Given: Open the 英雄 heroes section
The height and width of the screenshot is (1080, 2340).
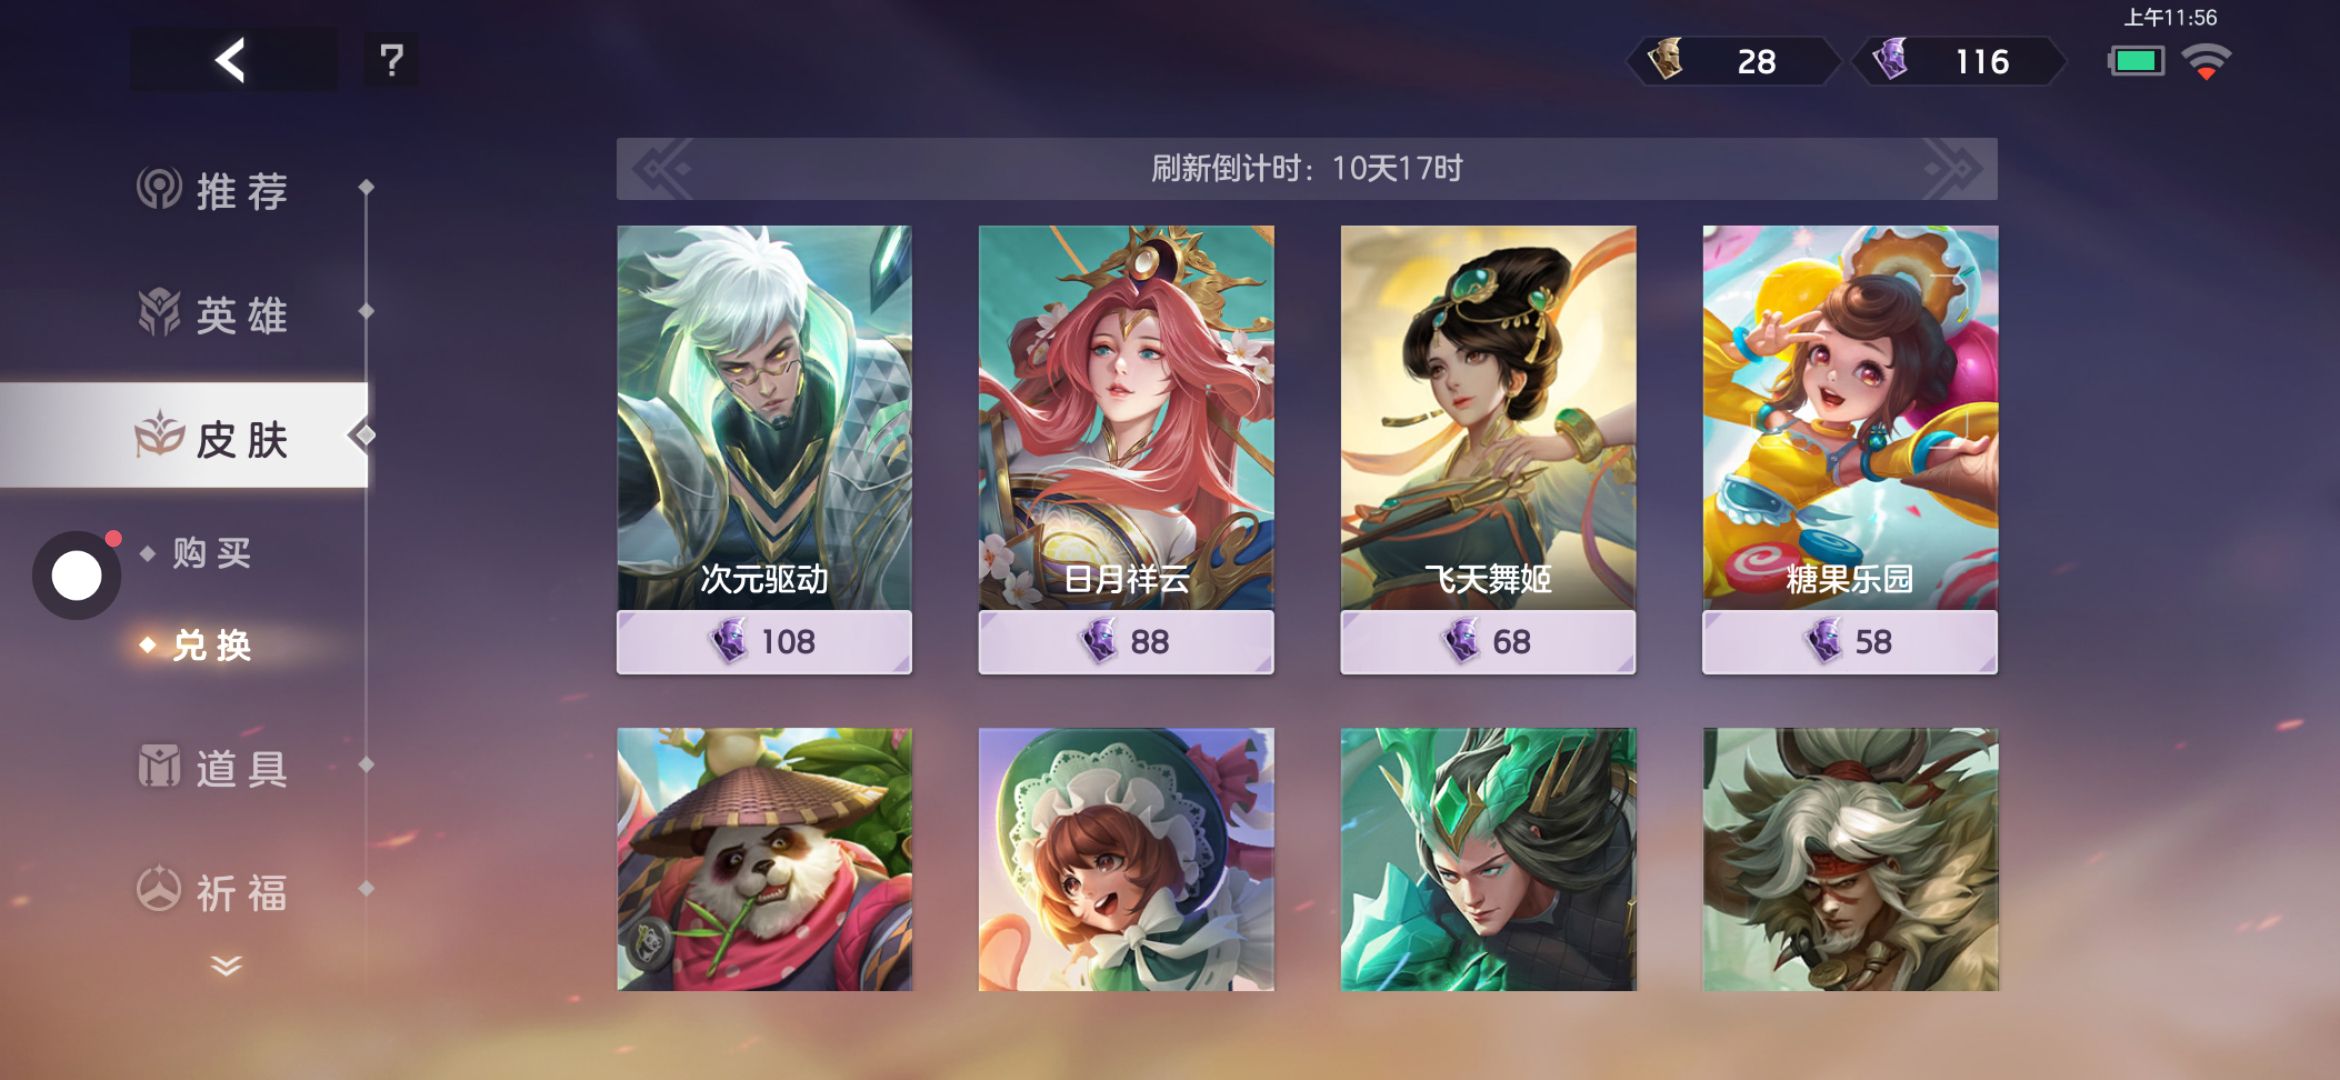Looking at the screenshot, I should (x=214, y=314).
